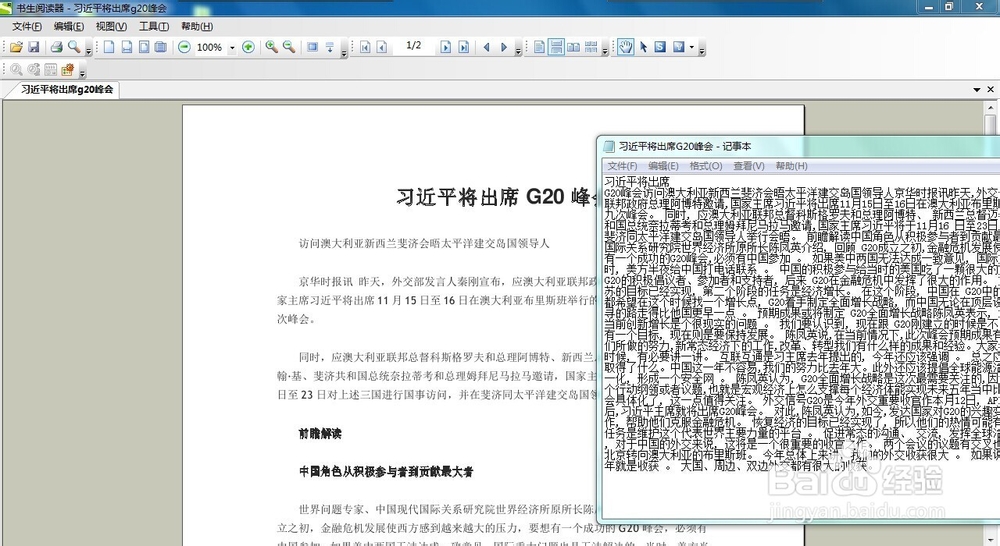Click the save disk icon
Image resolution: width=1000 pixels, height=546 pixels.
tap(34, 47)
